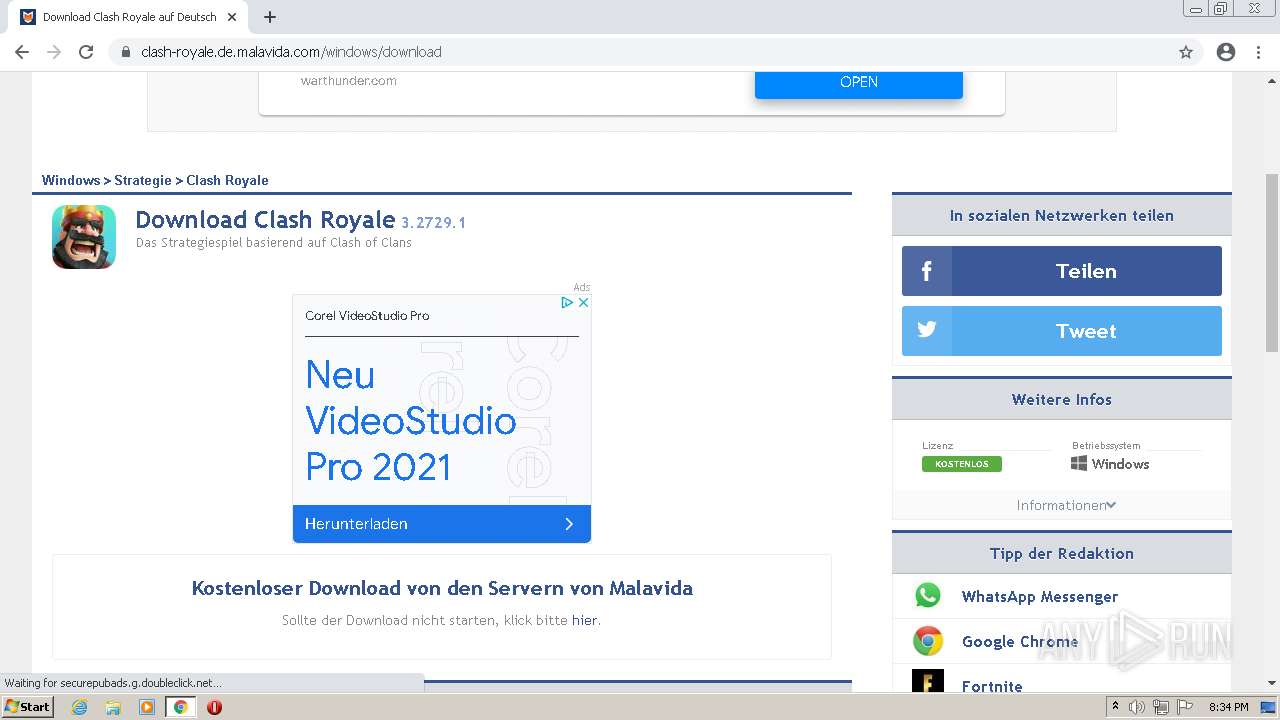Click the network tray icon
Screen dimensions: 1280x720
(x=1160, y=707)
